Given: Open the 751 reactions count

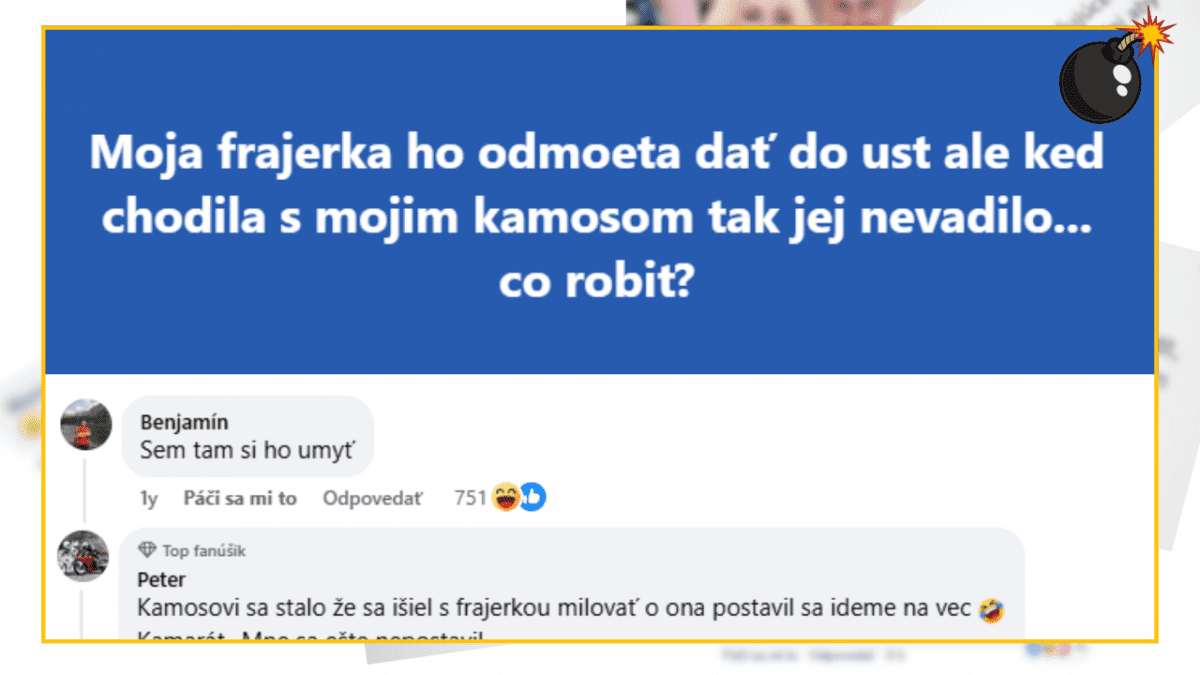Looking at the screenshot, I should (x=470, y=498).
